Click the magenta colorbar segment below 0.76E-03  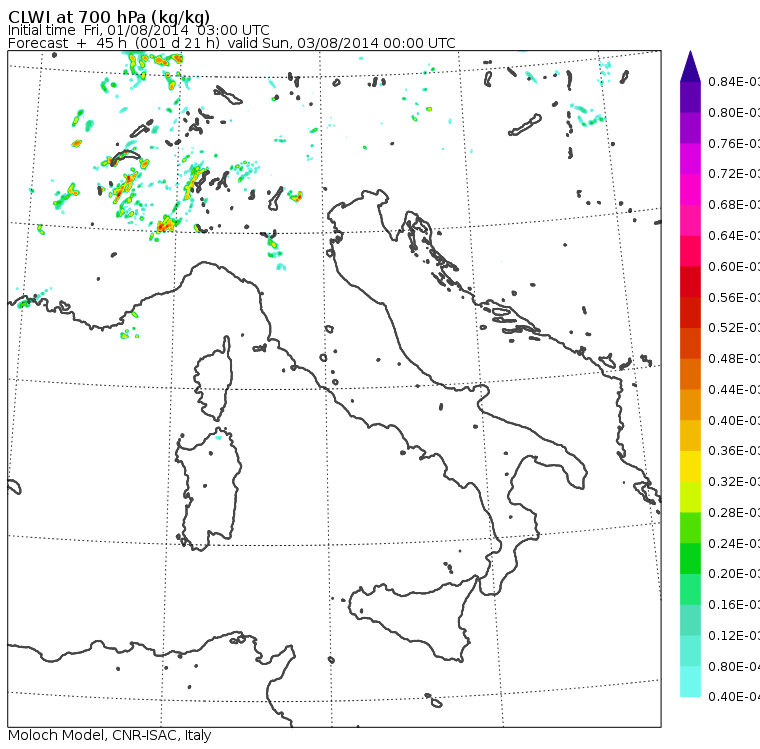click(690, 159)
